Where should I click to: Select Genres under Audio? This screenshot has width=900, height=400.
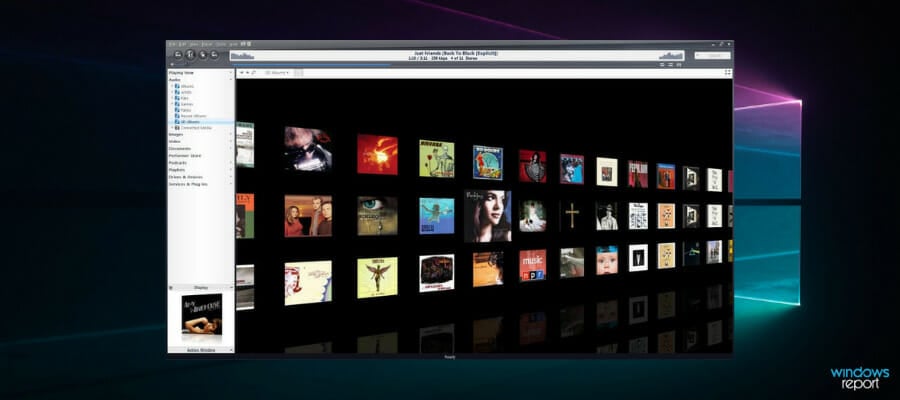pos(187,104)
